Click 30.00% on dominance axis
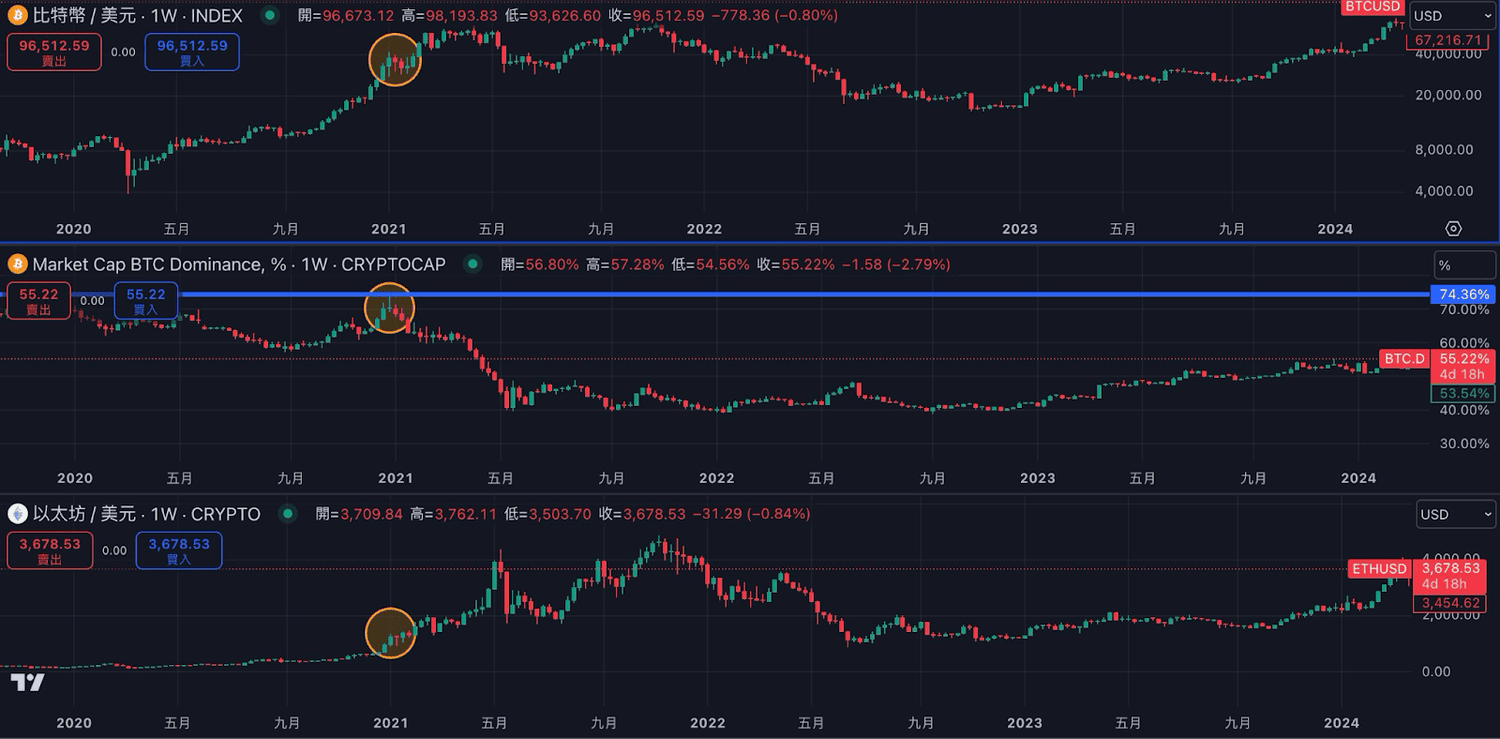1500x739 pixels. coord(1464,443)
